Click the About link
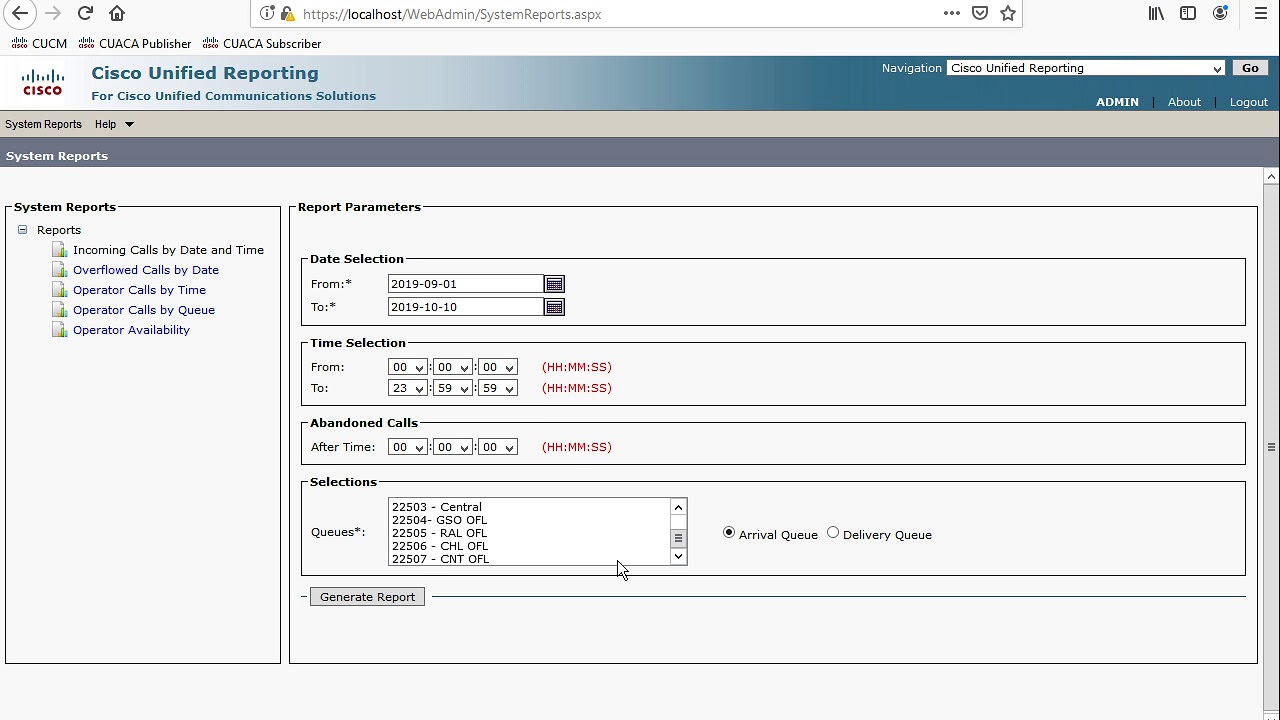The height and width of the screenshot is (720, 1280). point(1184,102)
